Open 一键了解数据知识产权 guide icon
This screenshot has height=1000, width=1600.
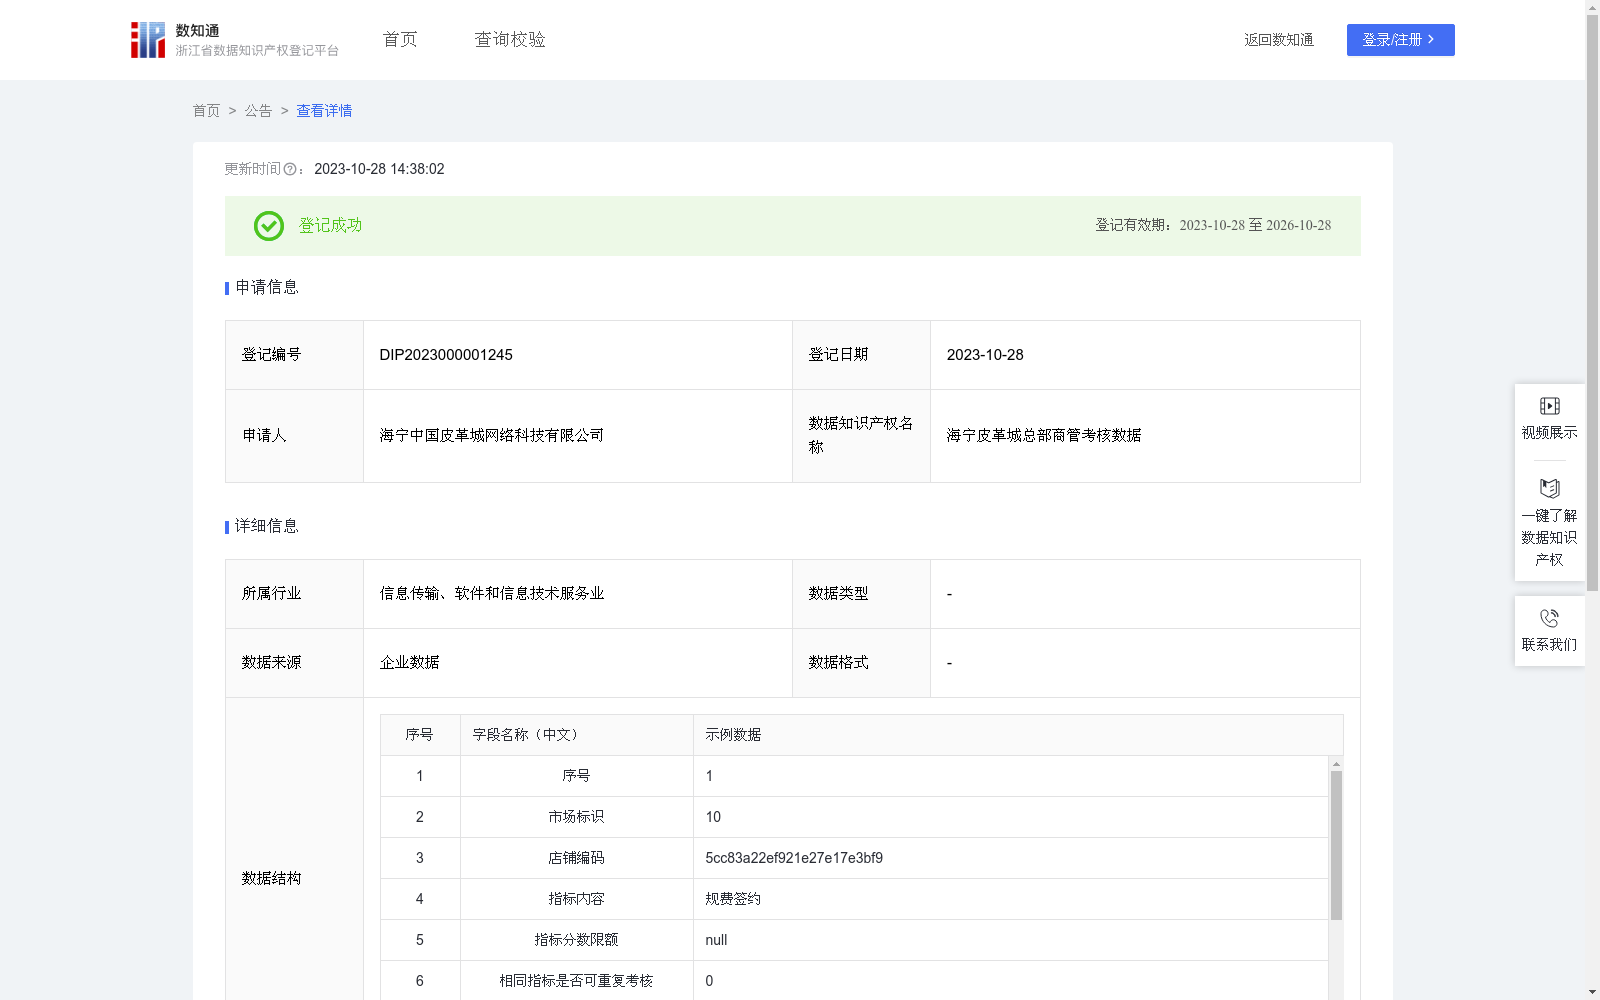1549,489
